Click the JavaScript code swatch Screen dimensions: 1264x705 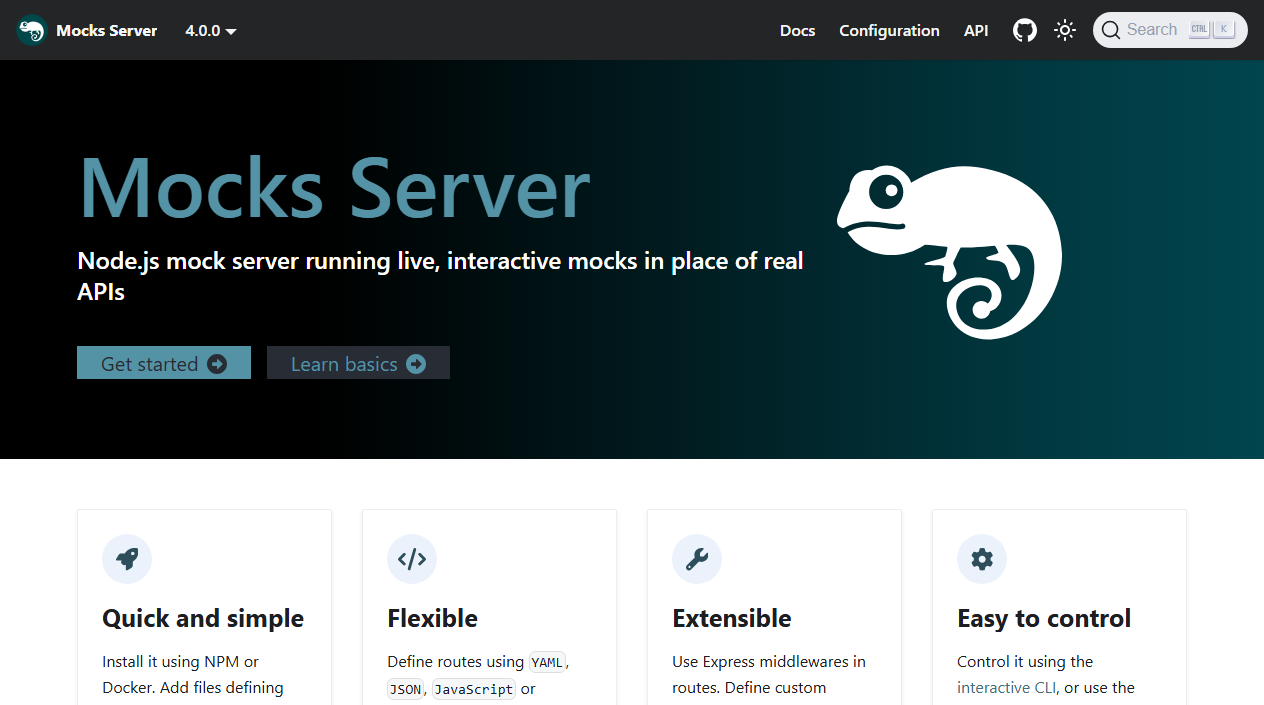pos(473,689)
